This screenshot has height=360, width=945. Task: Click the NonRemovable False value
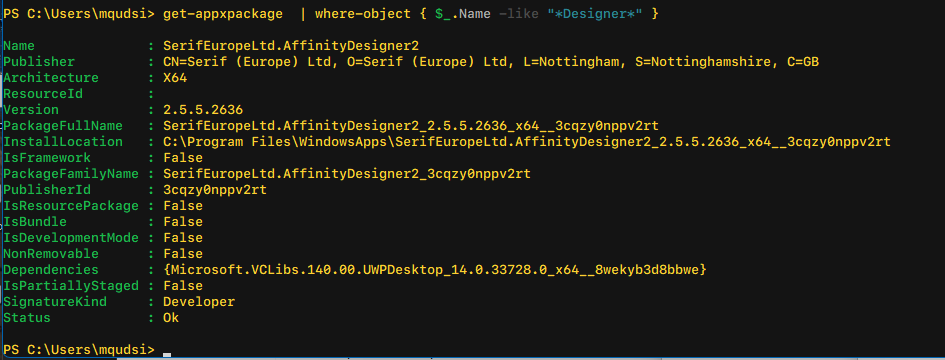pyautogui.click(x=183, y=254)
